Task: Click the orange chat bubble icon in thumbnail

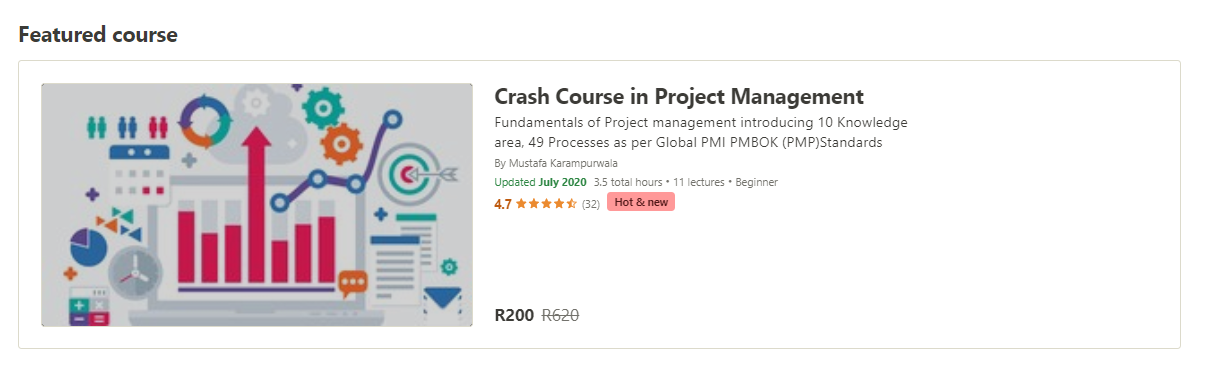Action: tap(353, 284)
